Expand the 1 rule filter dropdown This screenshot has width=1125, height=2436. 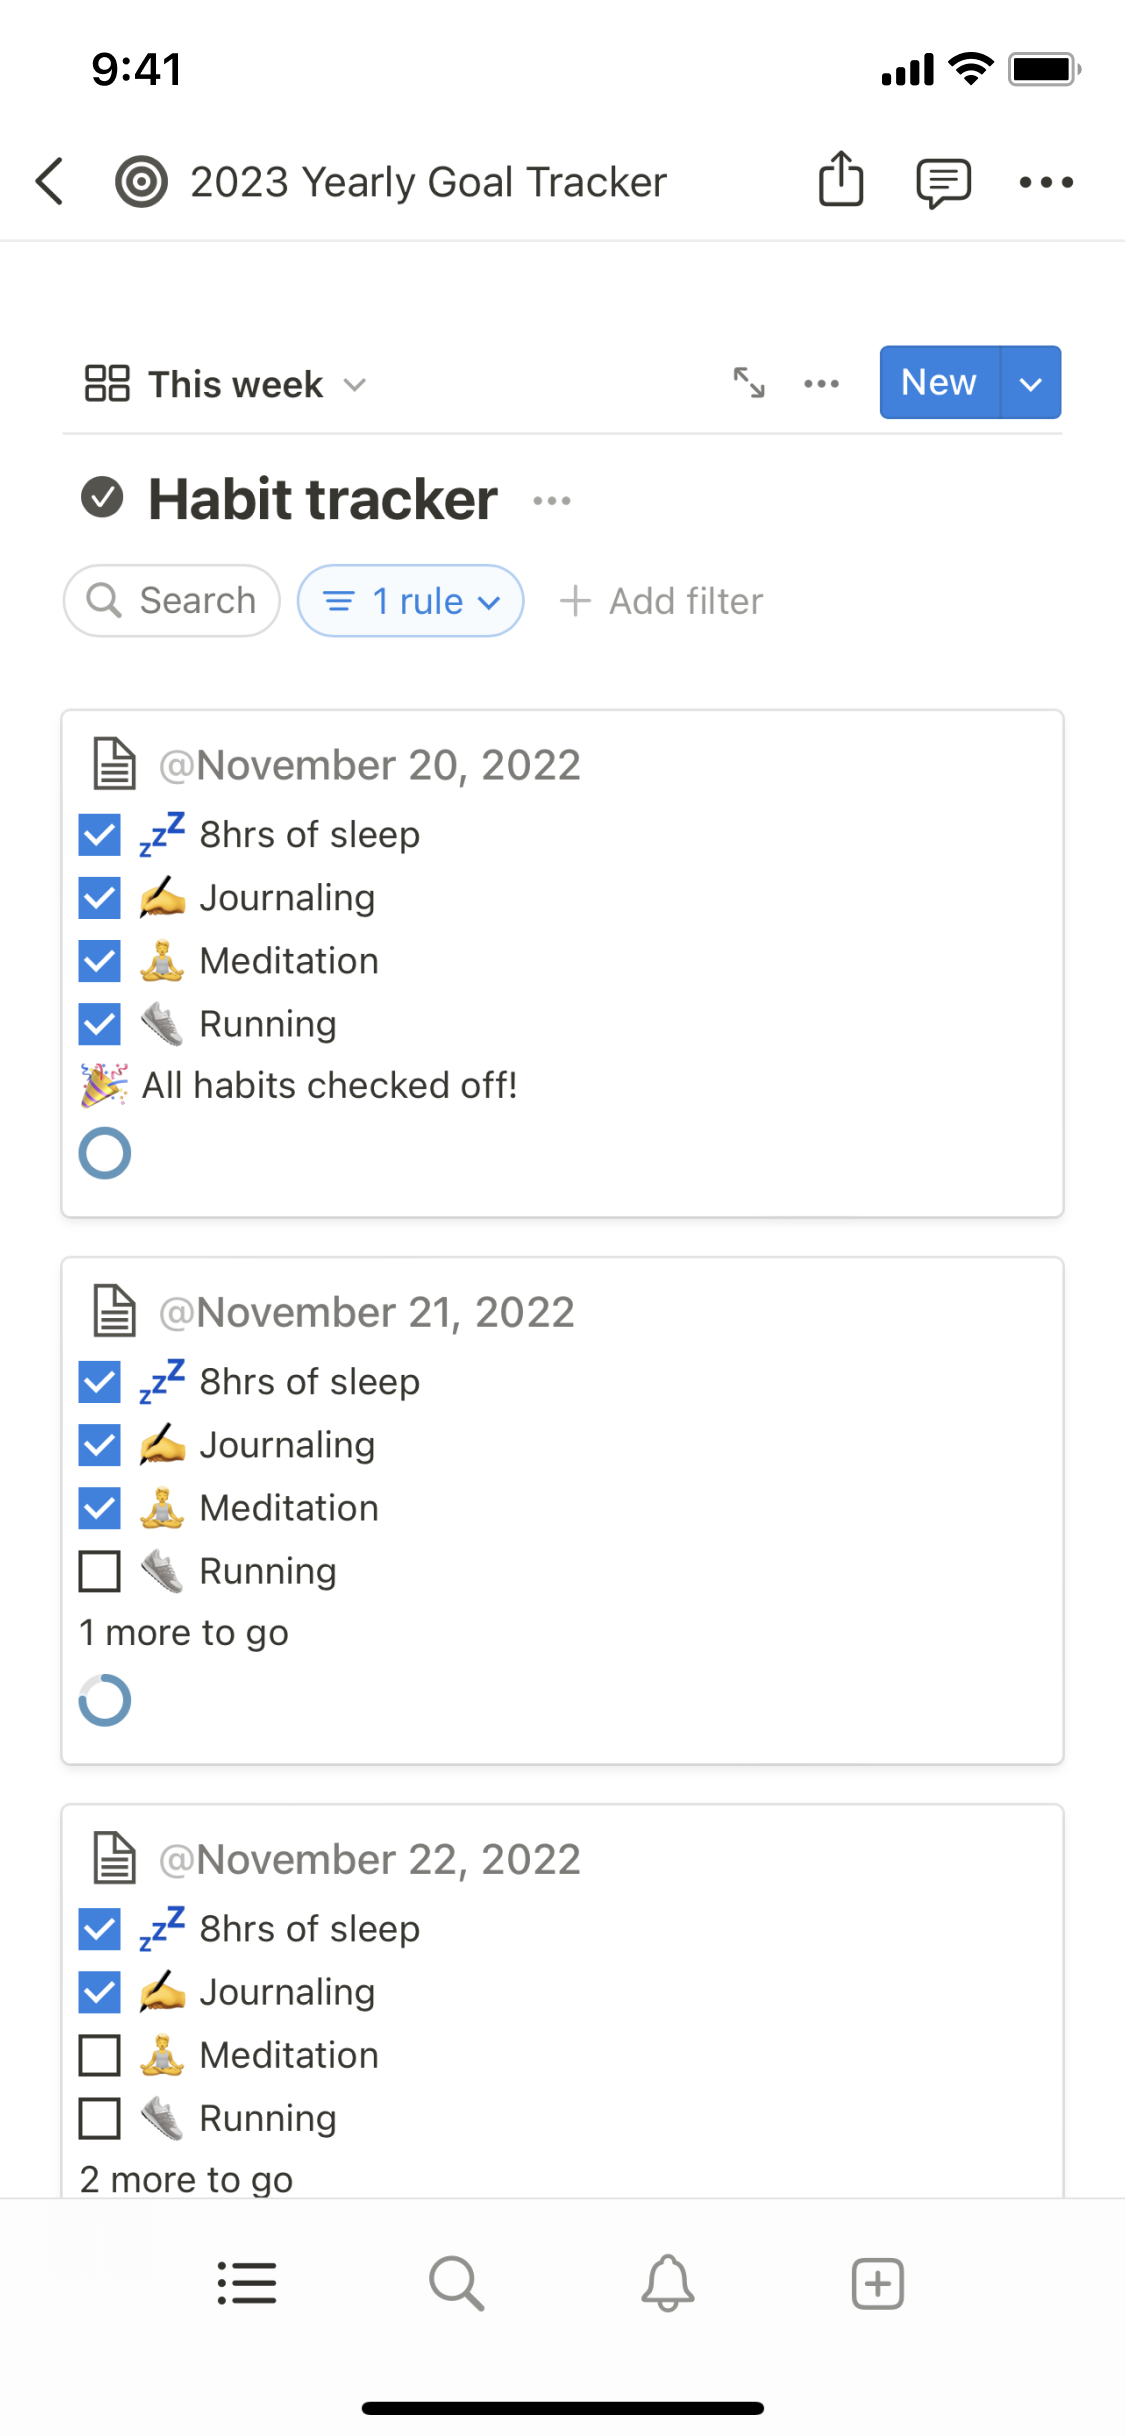point(411,601)
